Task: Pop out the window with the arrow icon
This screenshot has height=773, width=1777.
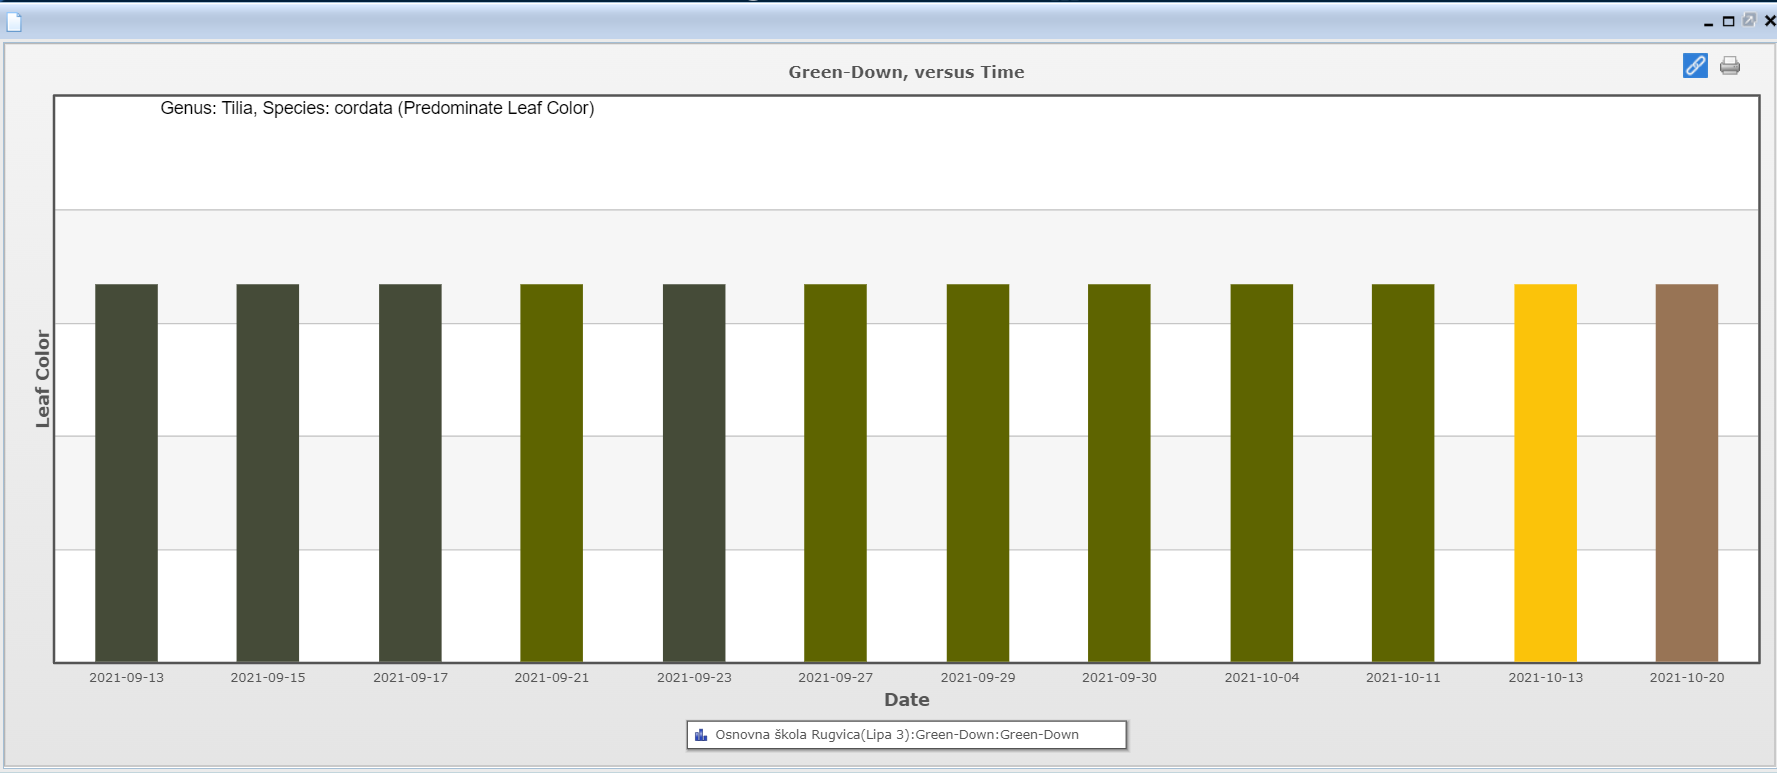Action: [x=1749, y=20]
